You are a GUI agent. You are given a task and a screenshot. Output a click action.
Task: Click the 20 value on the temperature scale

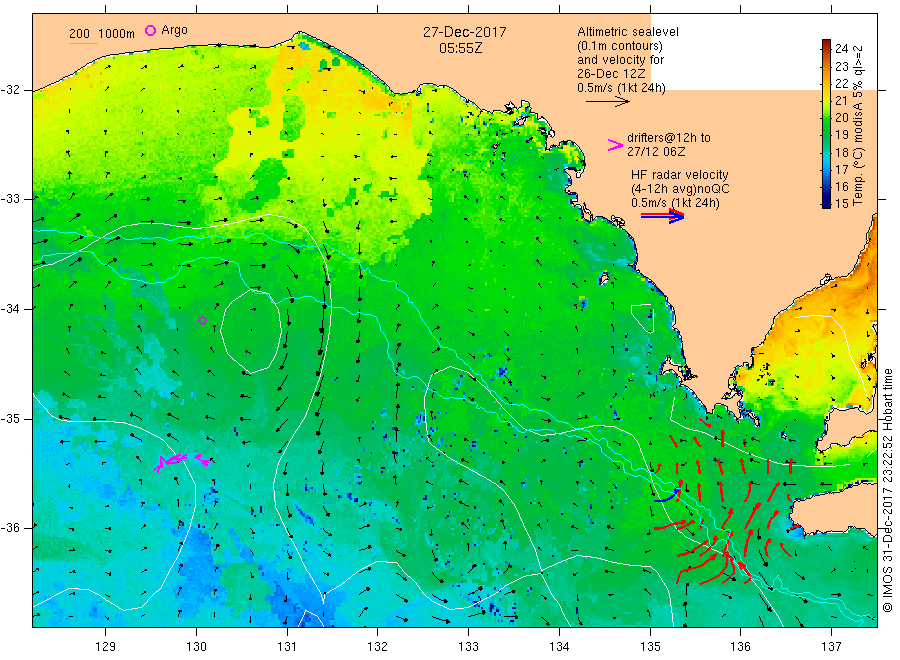pyautogui.click(x=841, y=117)
